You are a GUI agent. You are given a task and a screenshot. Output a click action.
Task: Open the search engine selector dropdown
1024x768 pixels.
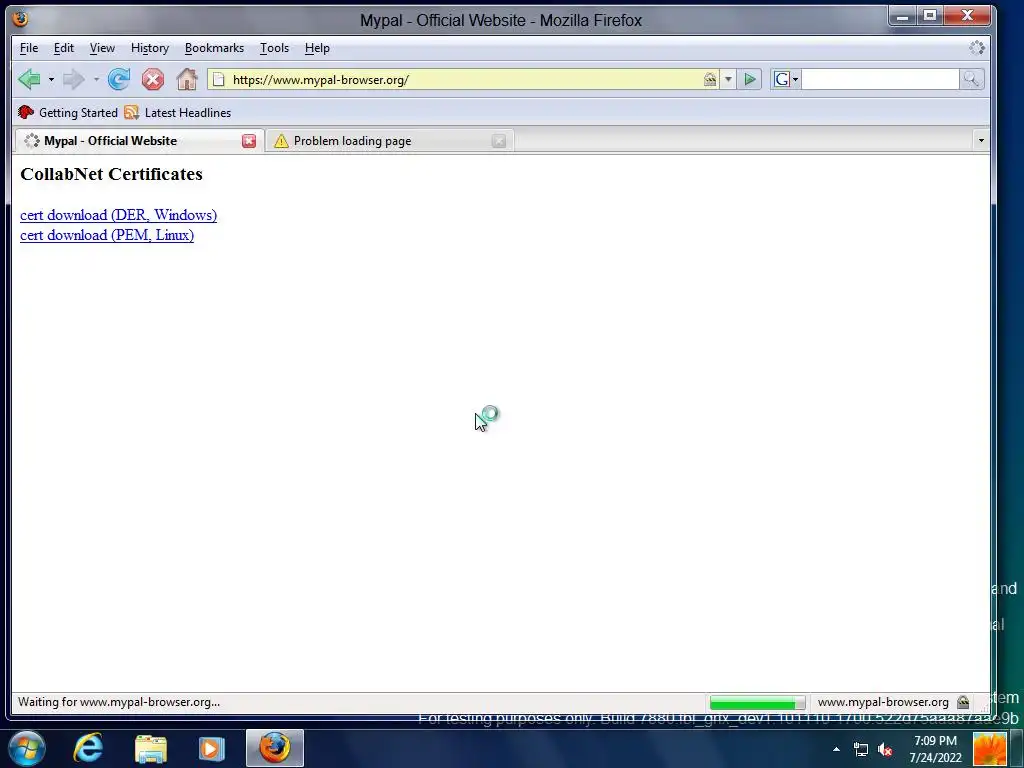click(x=786, y=80)
